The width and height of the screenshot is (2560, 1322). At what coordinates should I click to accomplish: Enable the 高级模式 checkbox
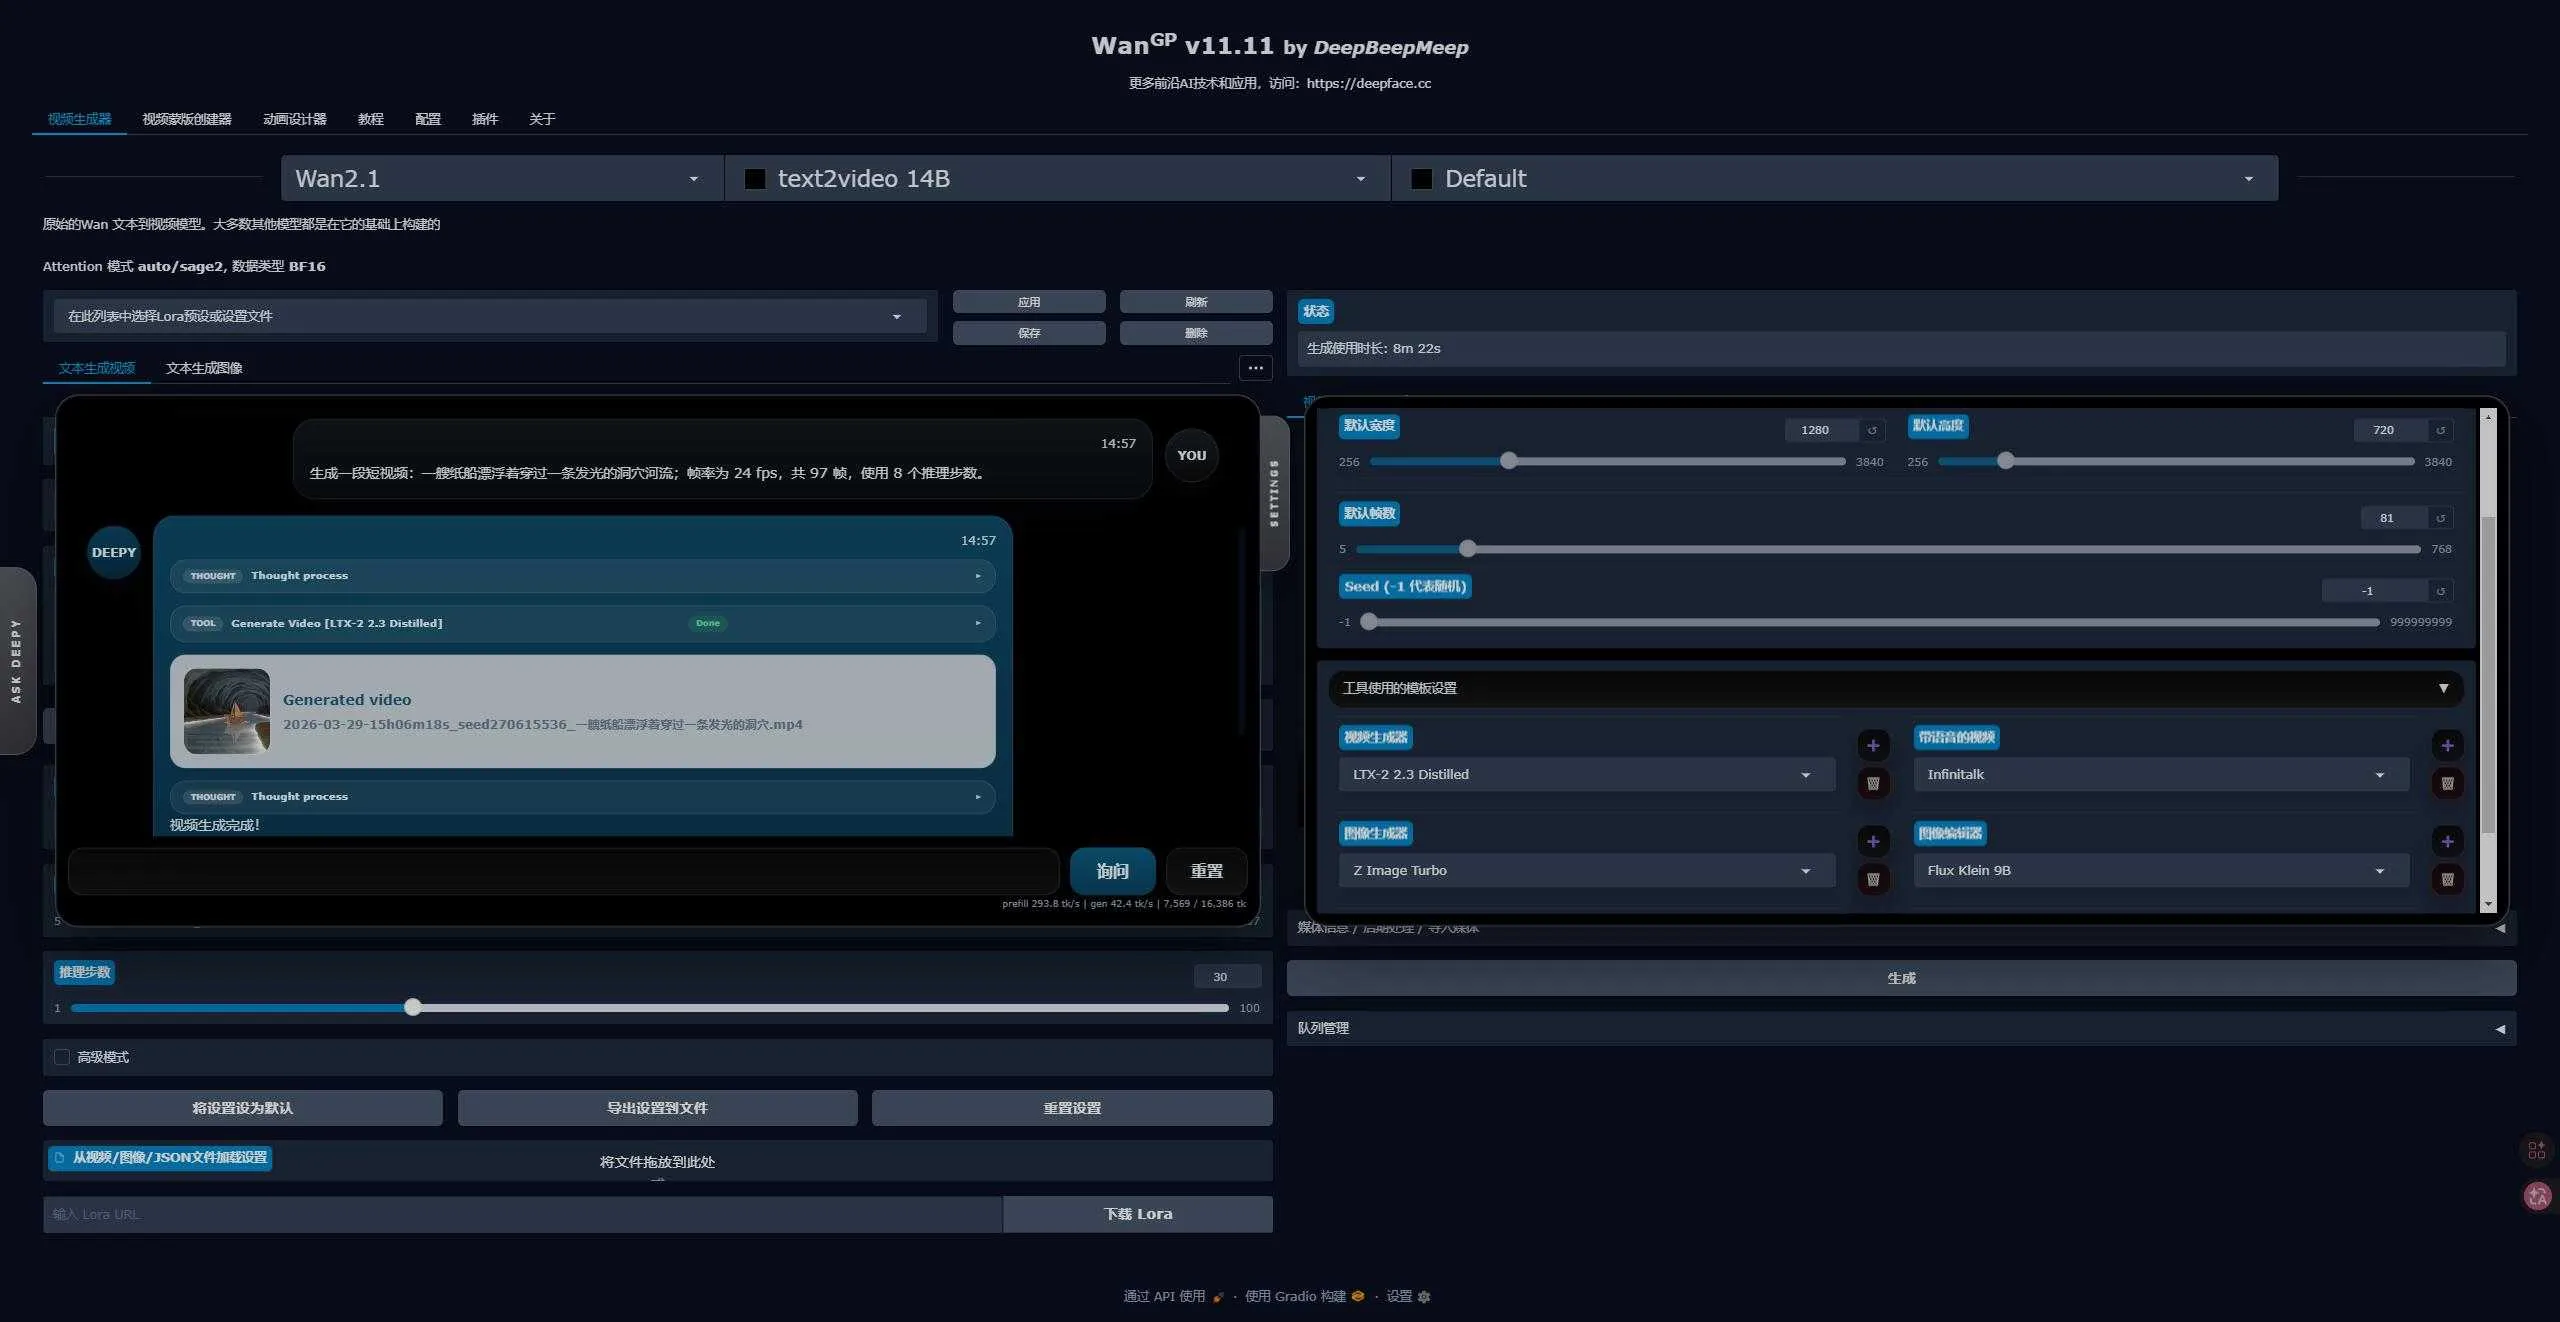[x=61, y=1056]
